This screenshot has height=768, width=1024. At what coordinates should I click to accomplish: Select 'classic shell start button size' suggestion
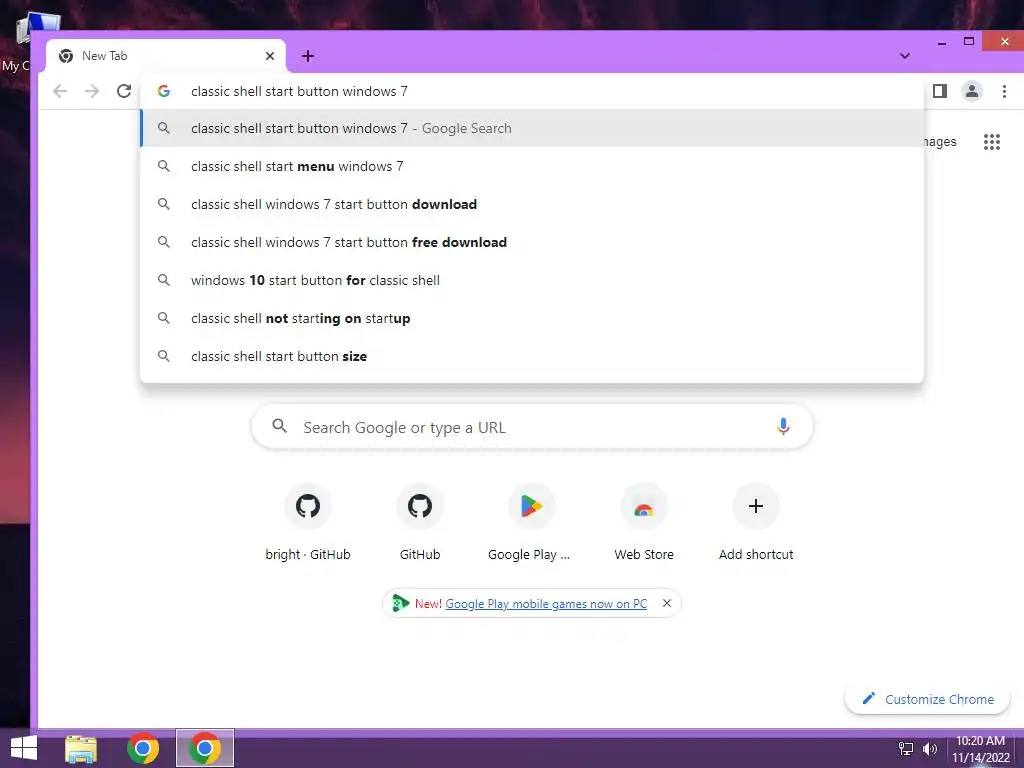532,357
